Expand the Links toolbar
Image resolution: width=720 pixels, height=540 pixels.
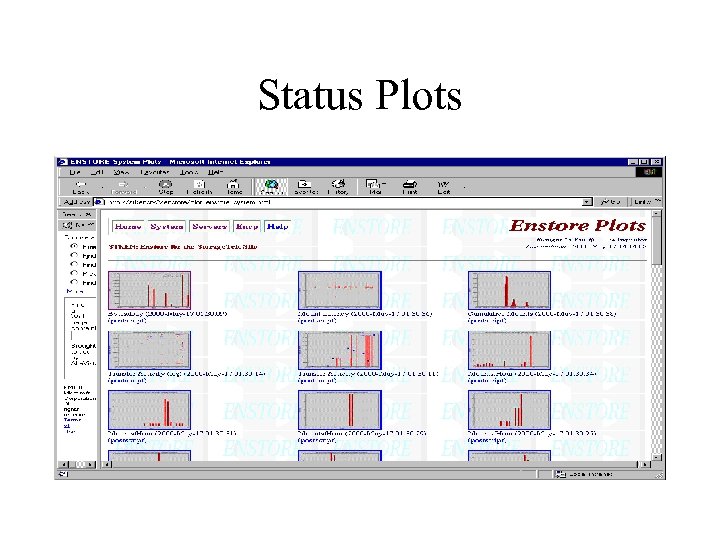point(646,202)
